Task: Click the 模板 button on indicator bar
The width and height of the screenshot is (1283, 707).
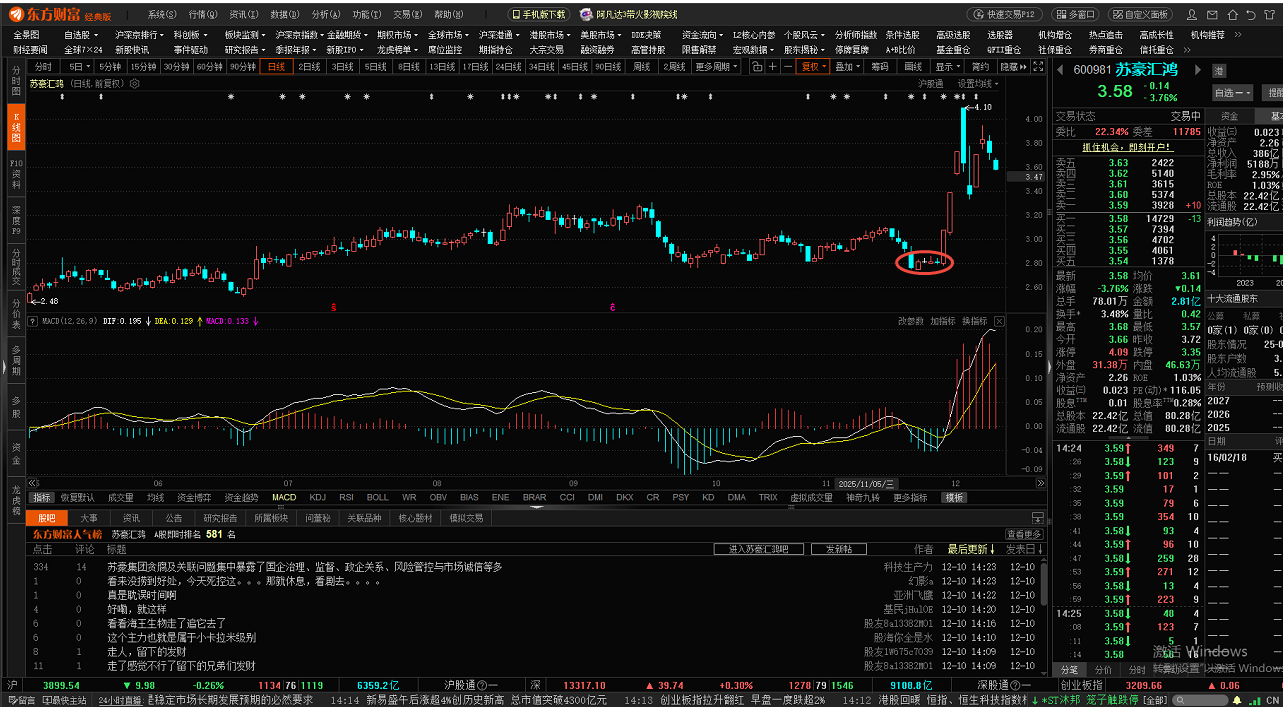Action: pyautogui.click(x=955, y=497)
